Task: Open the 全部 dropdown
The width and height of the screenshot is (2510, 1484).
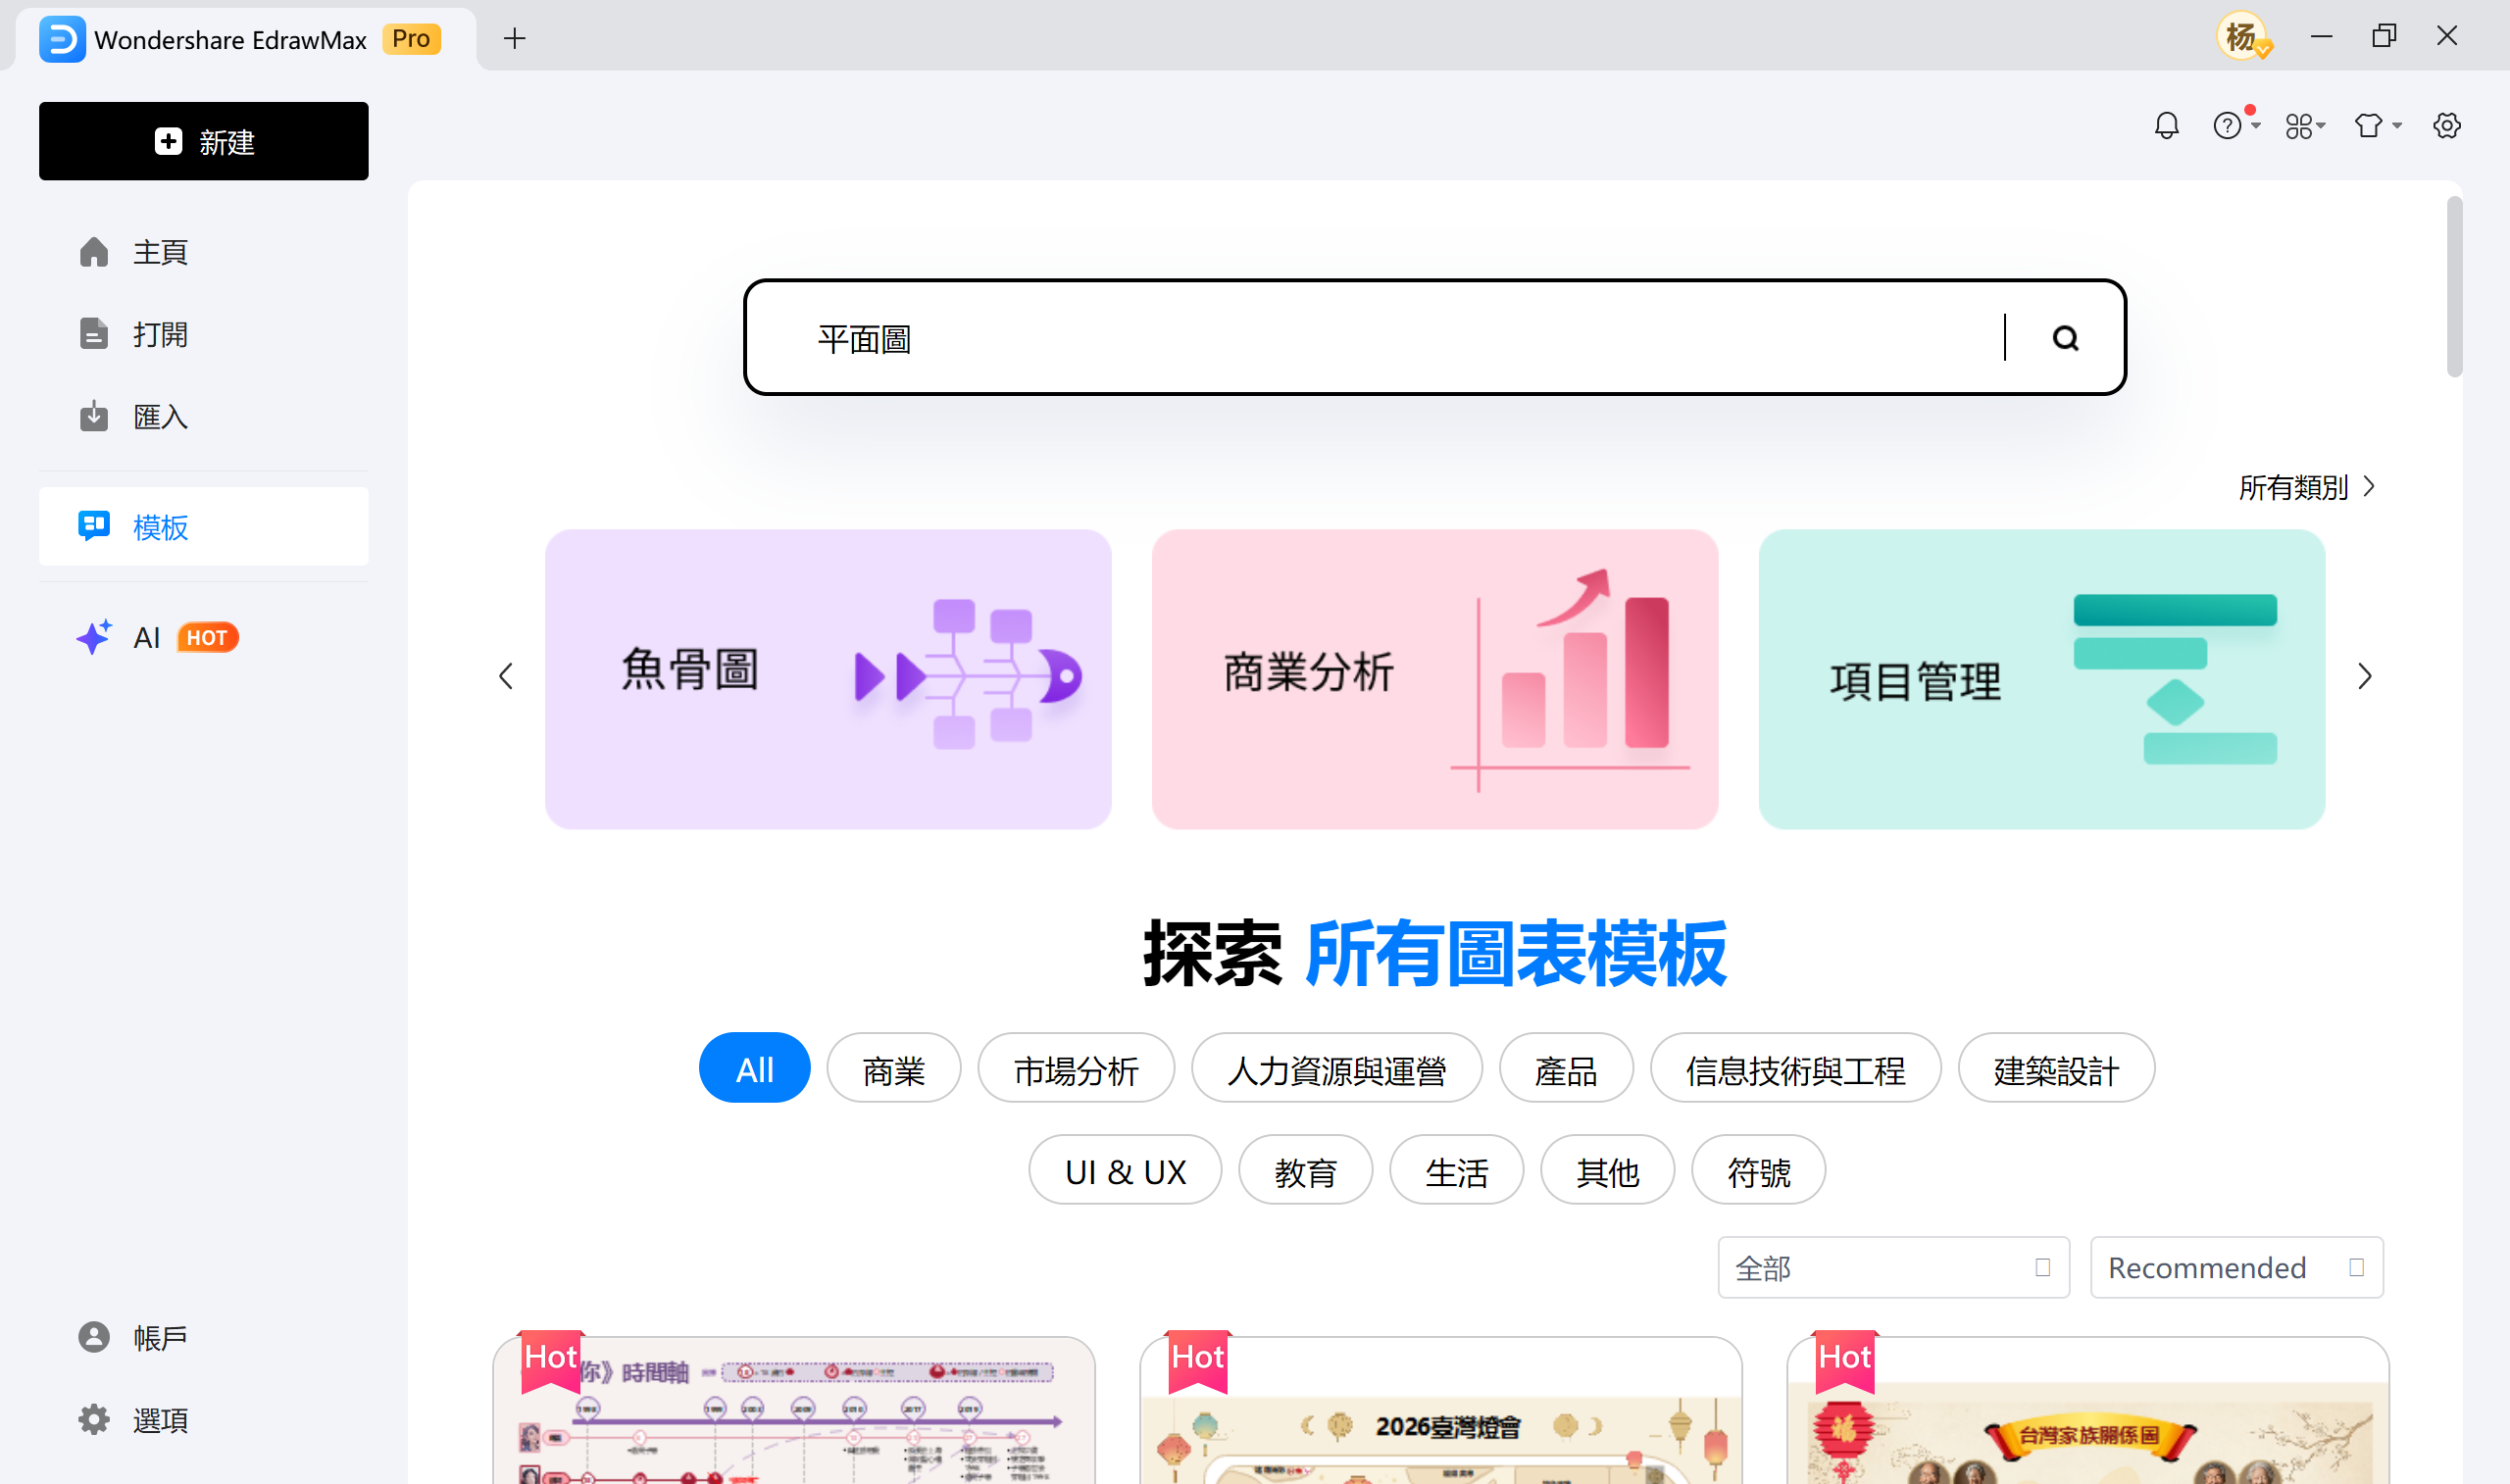Action: (1891, 1267)
